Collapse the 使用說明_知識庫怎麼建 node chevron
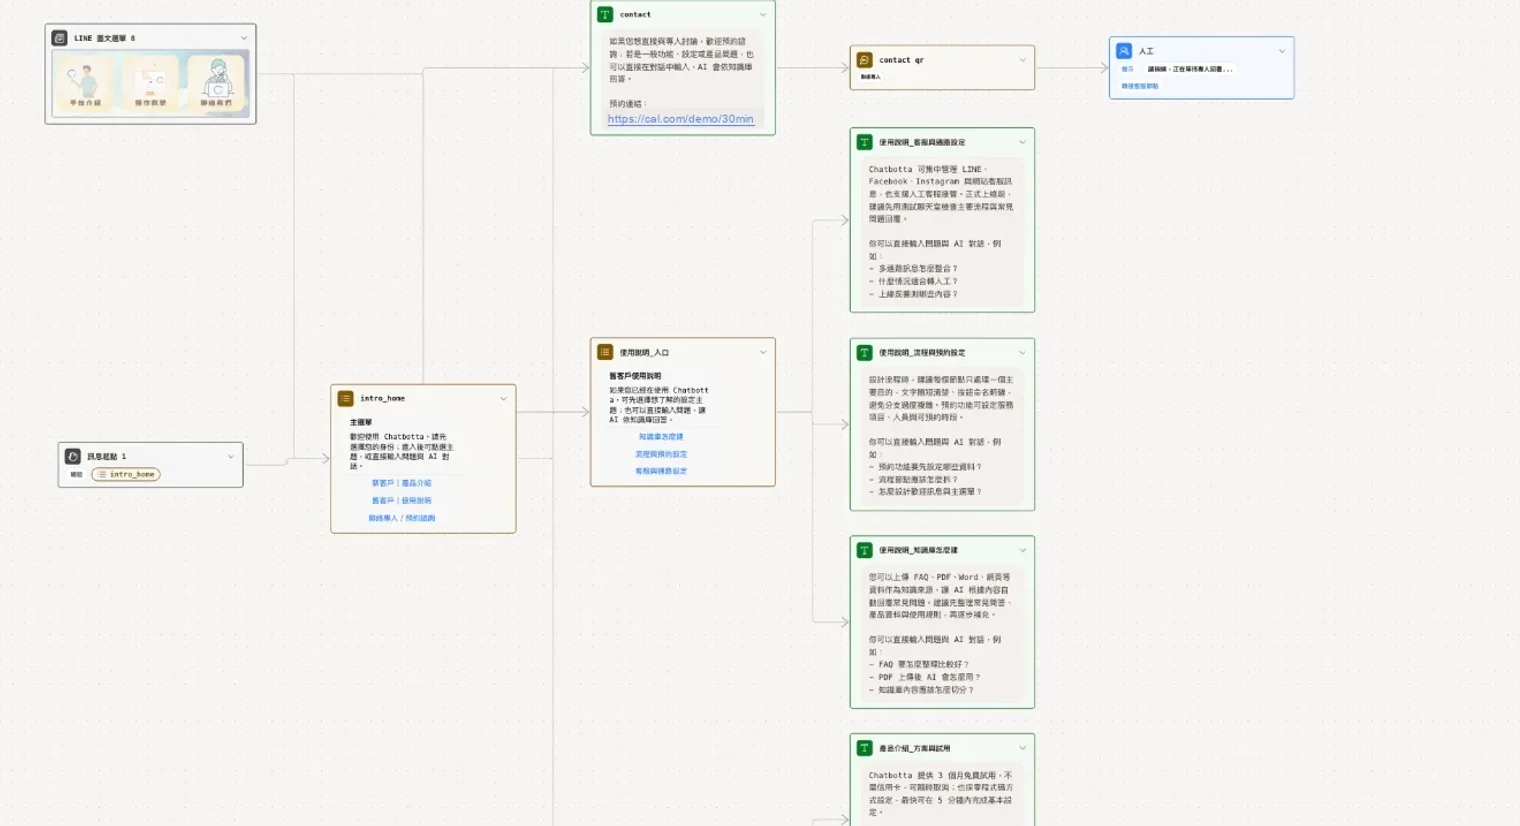 [x=1022, y=550]
